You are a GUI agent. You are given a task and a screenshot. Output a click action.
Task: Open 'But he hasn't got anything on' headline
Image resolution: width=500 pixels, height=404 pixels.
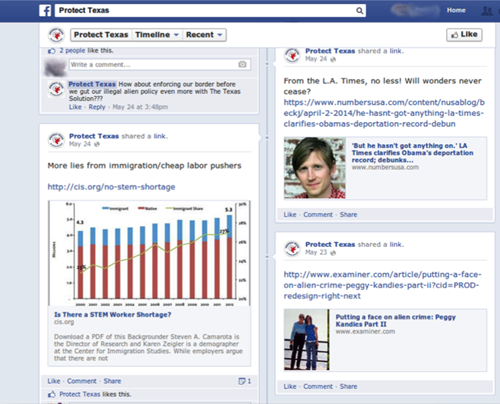(x=412, y=153)
